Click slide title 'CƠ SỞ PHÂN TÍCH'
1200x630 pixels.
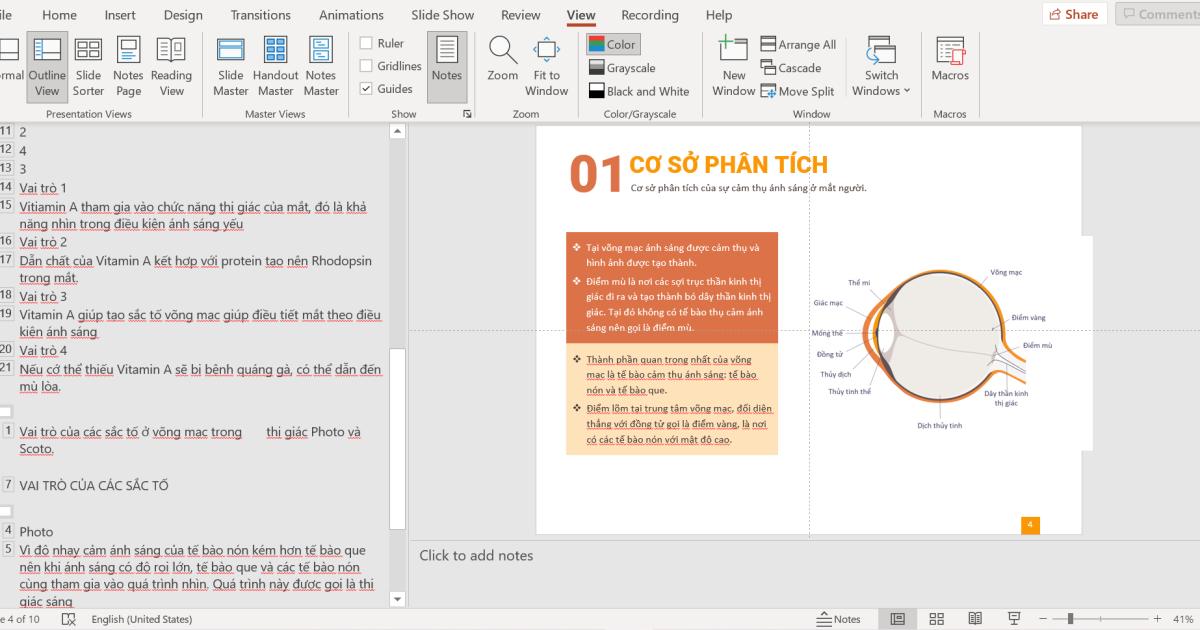(x=729, y=165)
